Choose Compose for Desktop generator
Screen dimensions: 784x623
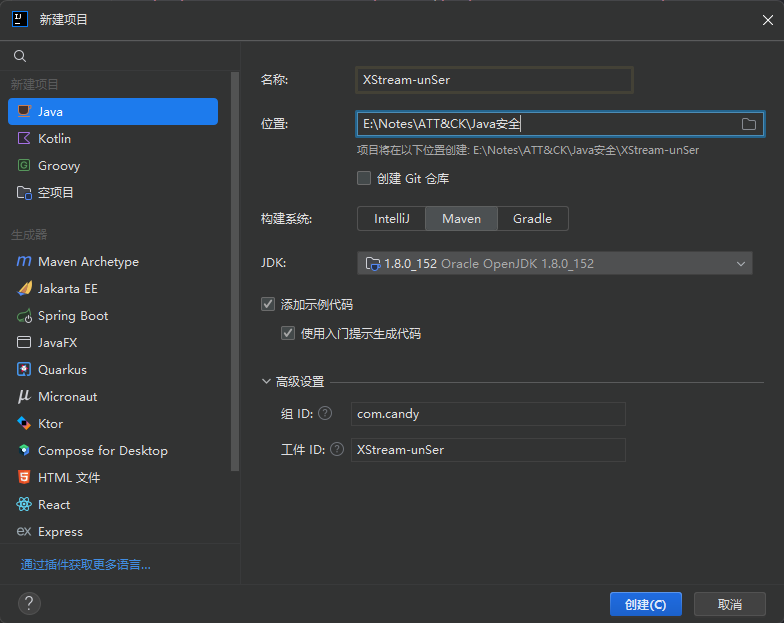113,450
